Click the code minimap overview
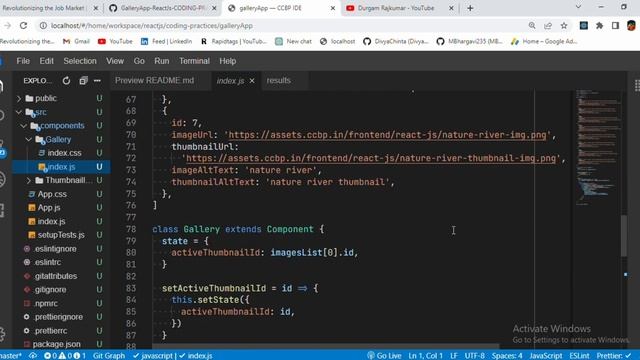Viewport: 640px width, 360px height. (x=597, y=147)
